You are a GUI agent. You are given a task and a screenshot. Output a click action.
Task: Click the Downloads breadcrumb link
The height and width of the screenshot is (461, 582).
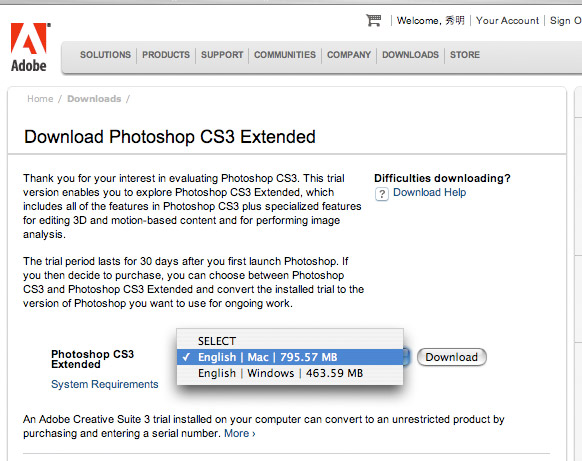pyautogui.click(x=94, y=99)
